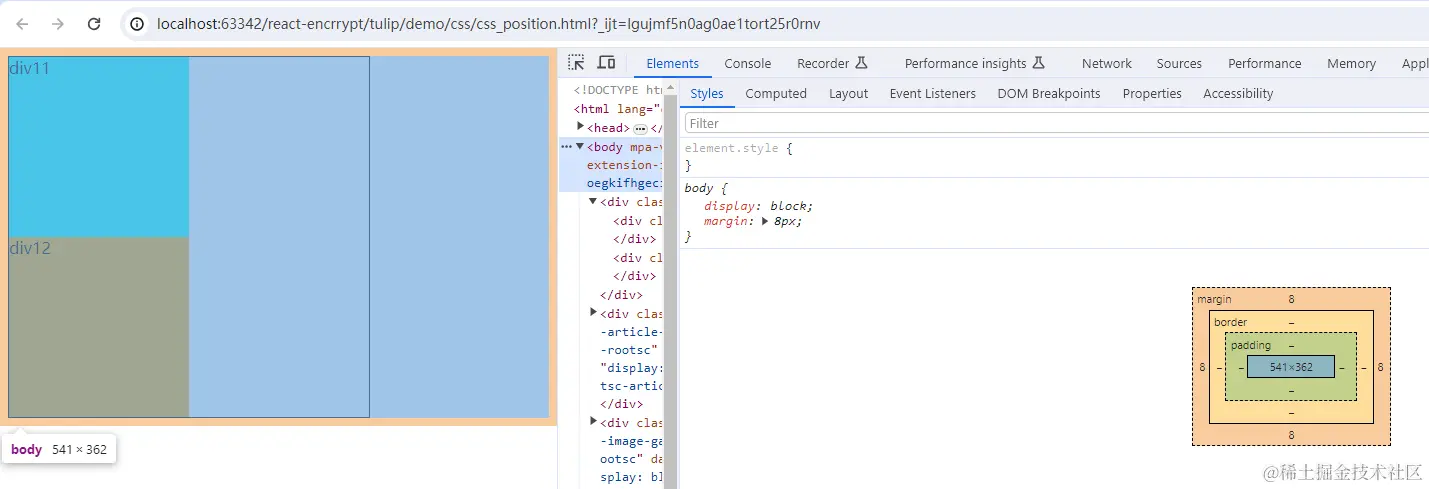Click the body 541 × 362 tooltip
The width and height of the screenshot is (1429, 489).
pyautogui.click(x=59, y=449)
